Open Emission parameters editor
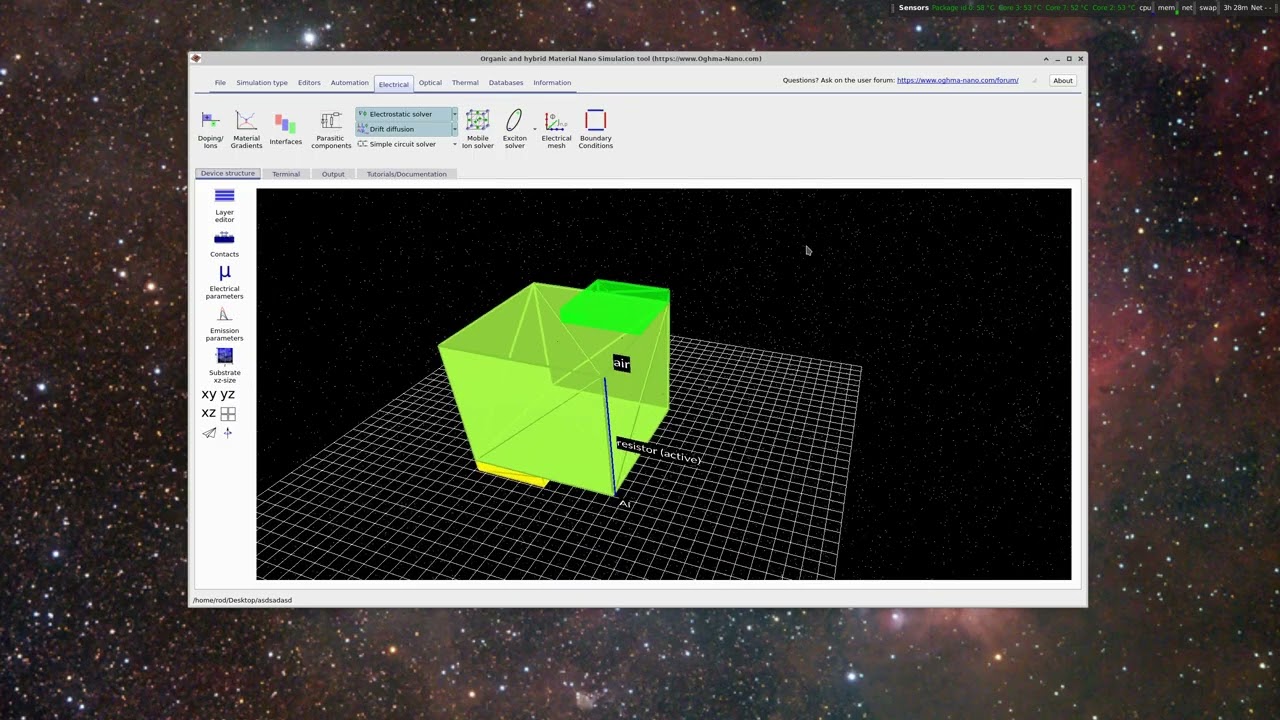 (224, 324)
